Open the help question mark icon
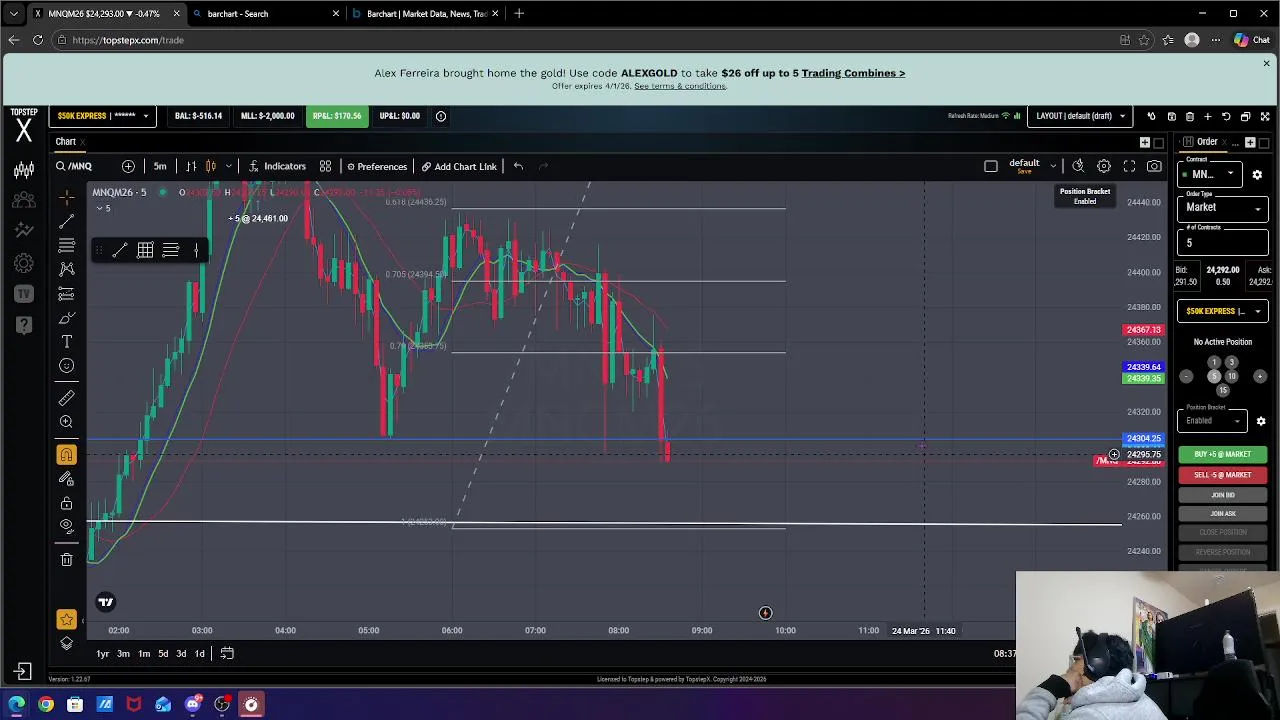Image resolution: width=1280 pixels, height=720 pixels. 24,324
